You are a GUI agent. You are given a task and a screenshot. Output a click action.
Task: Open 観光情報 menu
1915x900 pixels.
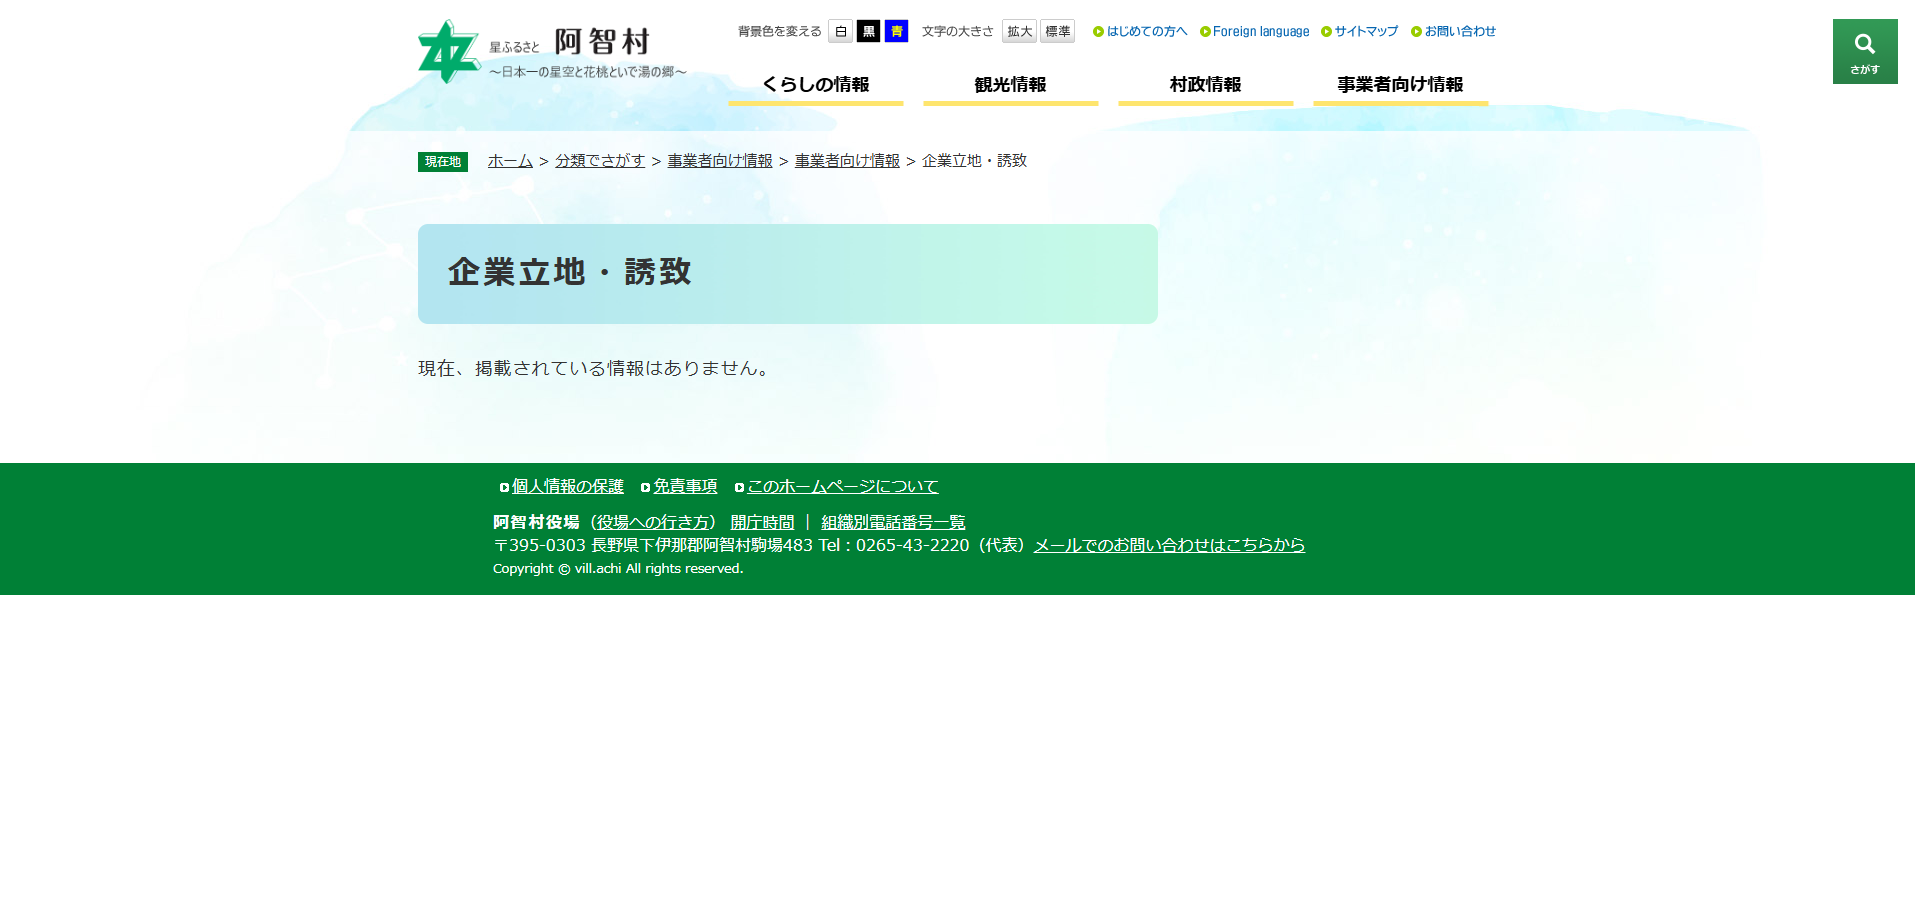[x=1011, y=85]
